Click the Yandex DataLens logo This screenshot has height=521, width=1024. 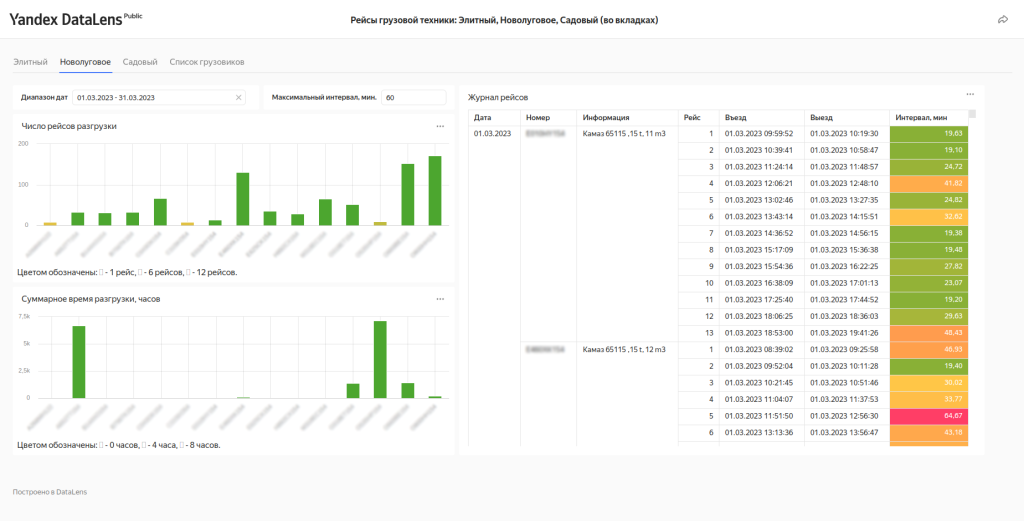[x=65, y=19]
